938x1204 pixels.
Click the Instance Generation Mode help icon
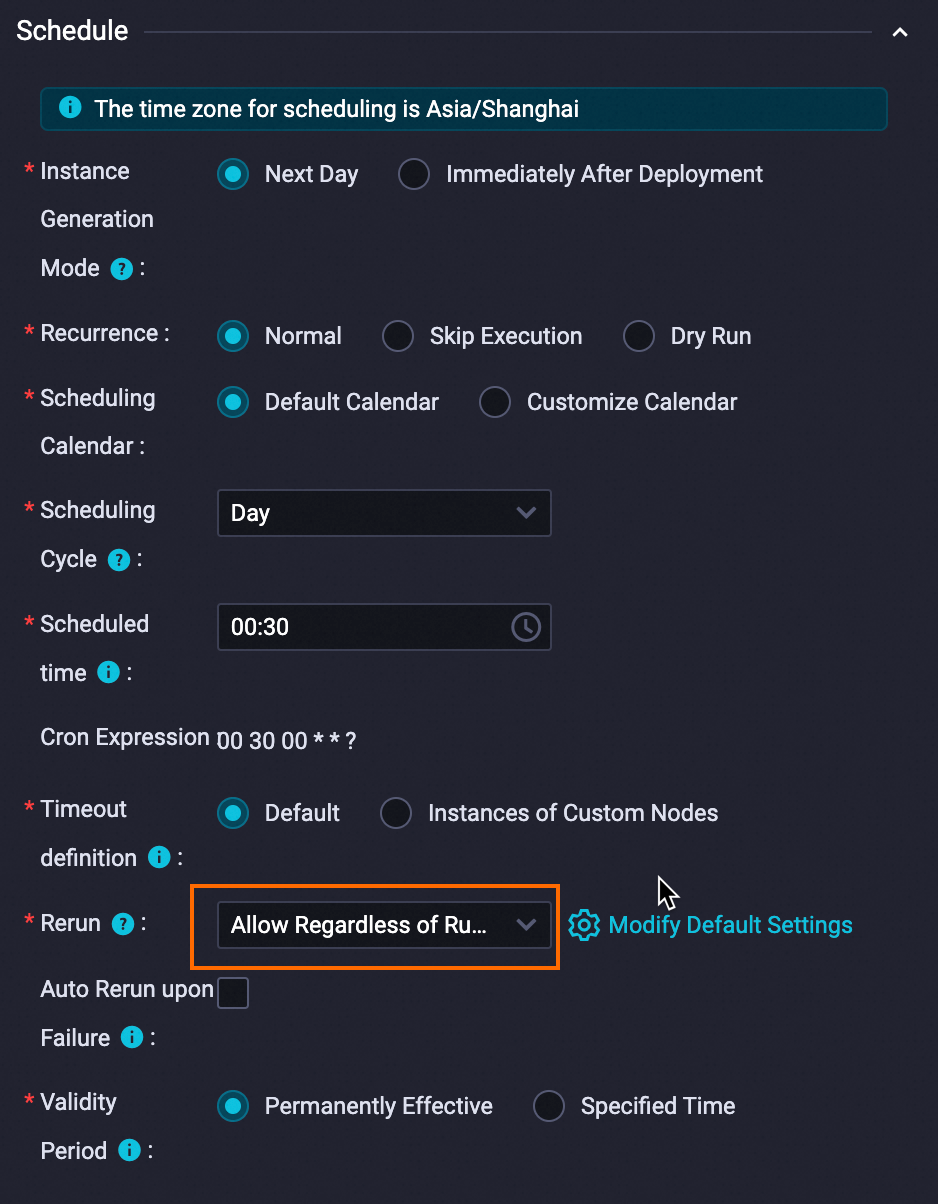(121, 269)
